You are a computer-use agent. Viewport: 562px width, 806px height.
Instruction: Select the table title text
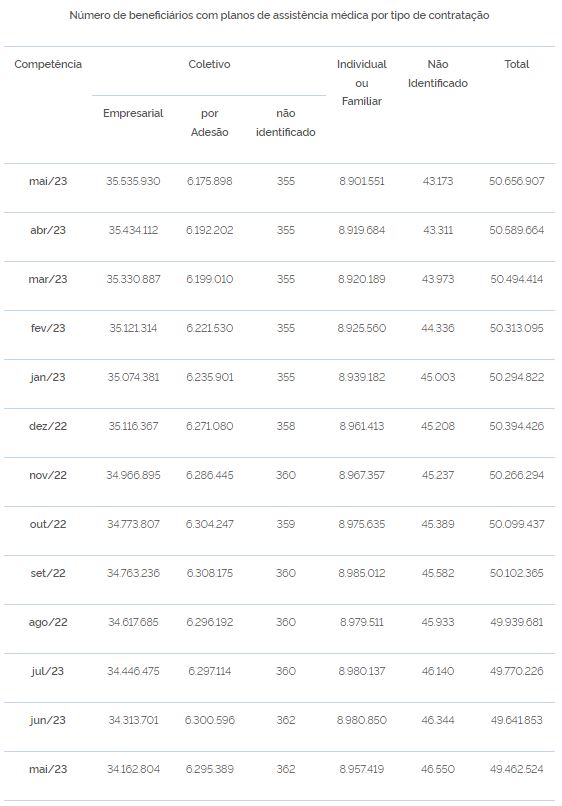click(279, 15)
